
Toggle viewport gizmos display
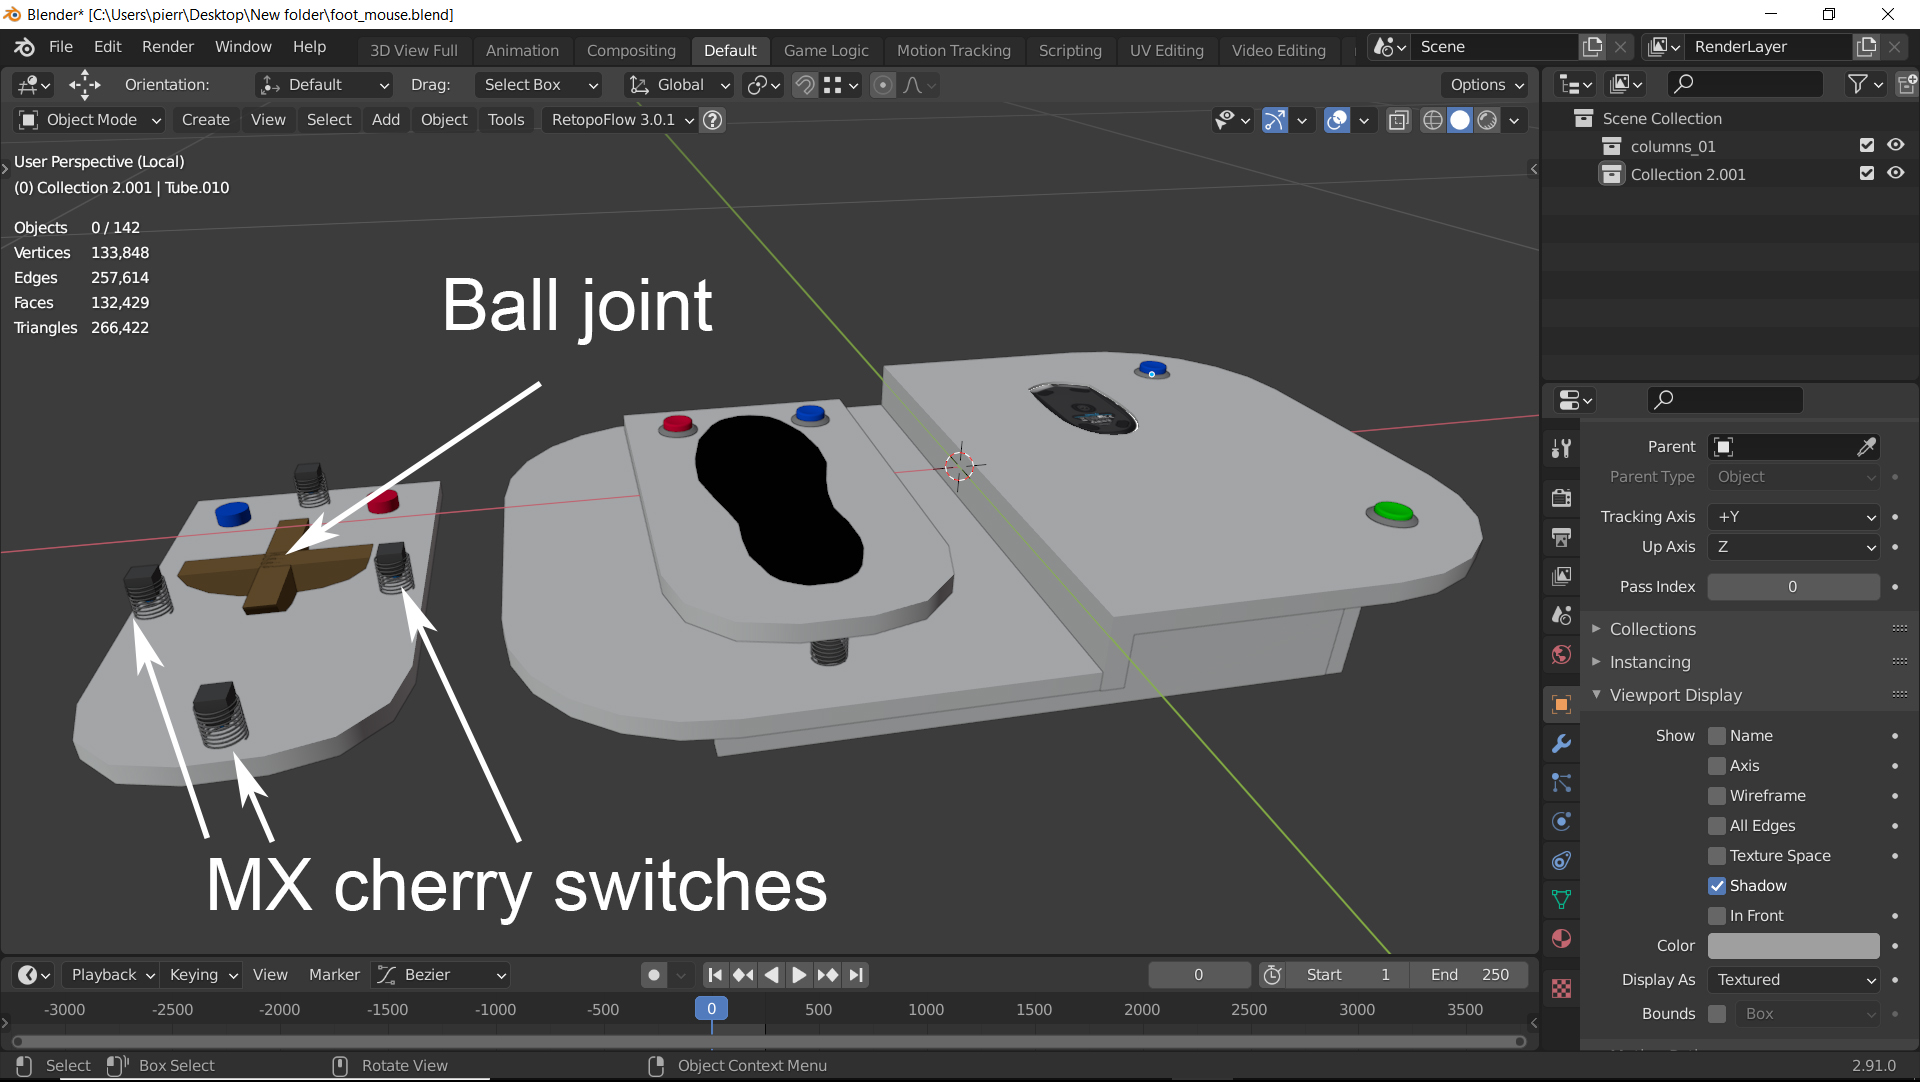1274,120
